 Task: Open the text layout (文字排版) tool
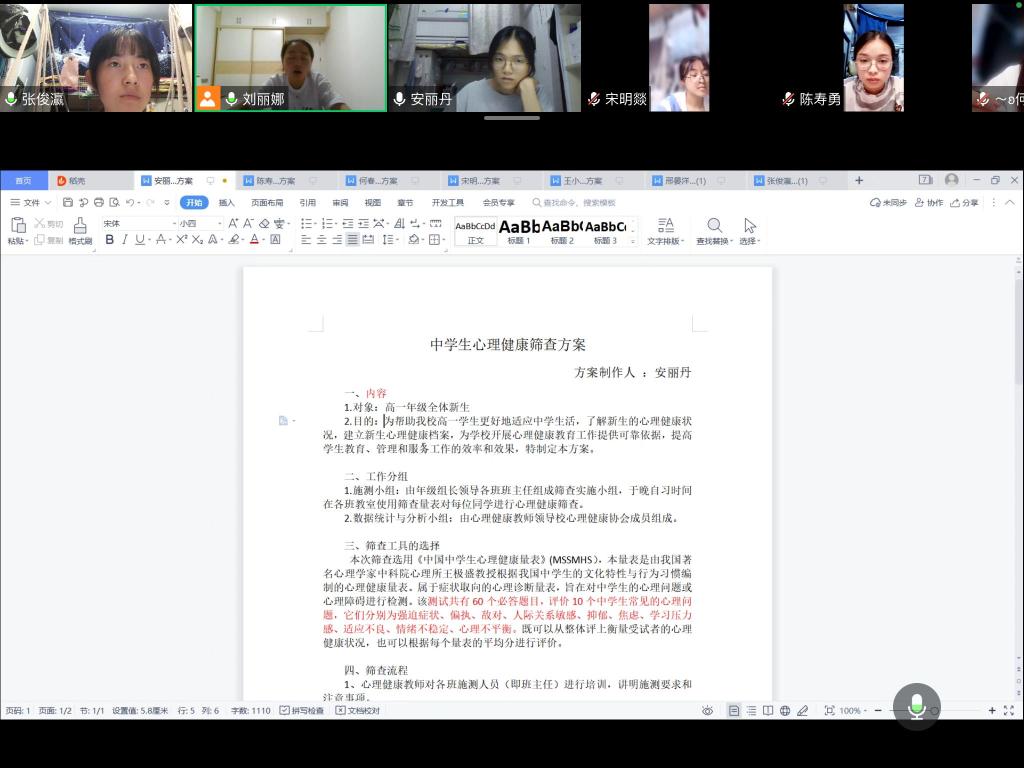point(665,230)
